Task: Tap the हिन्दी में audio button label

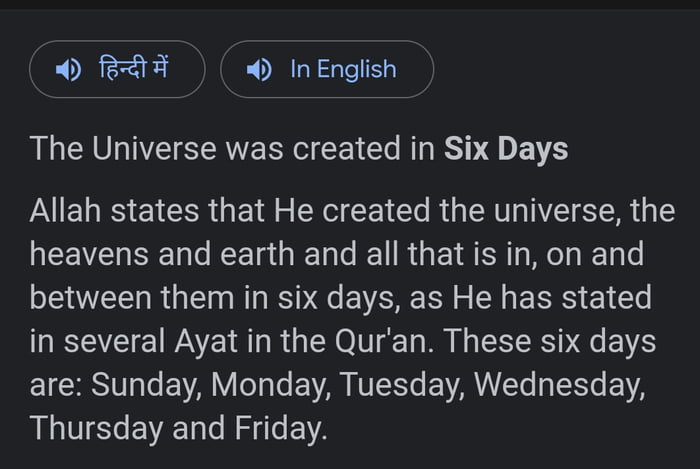Action: [134, 68]
